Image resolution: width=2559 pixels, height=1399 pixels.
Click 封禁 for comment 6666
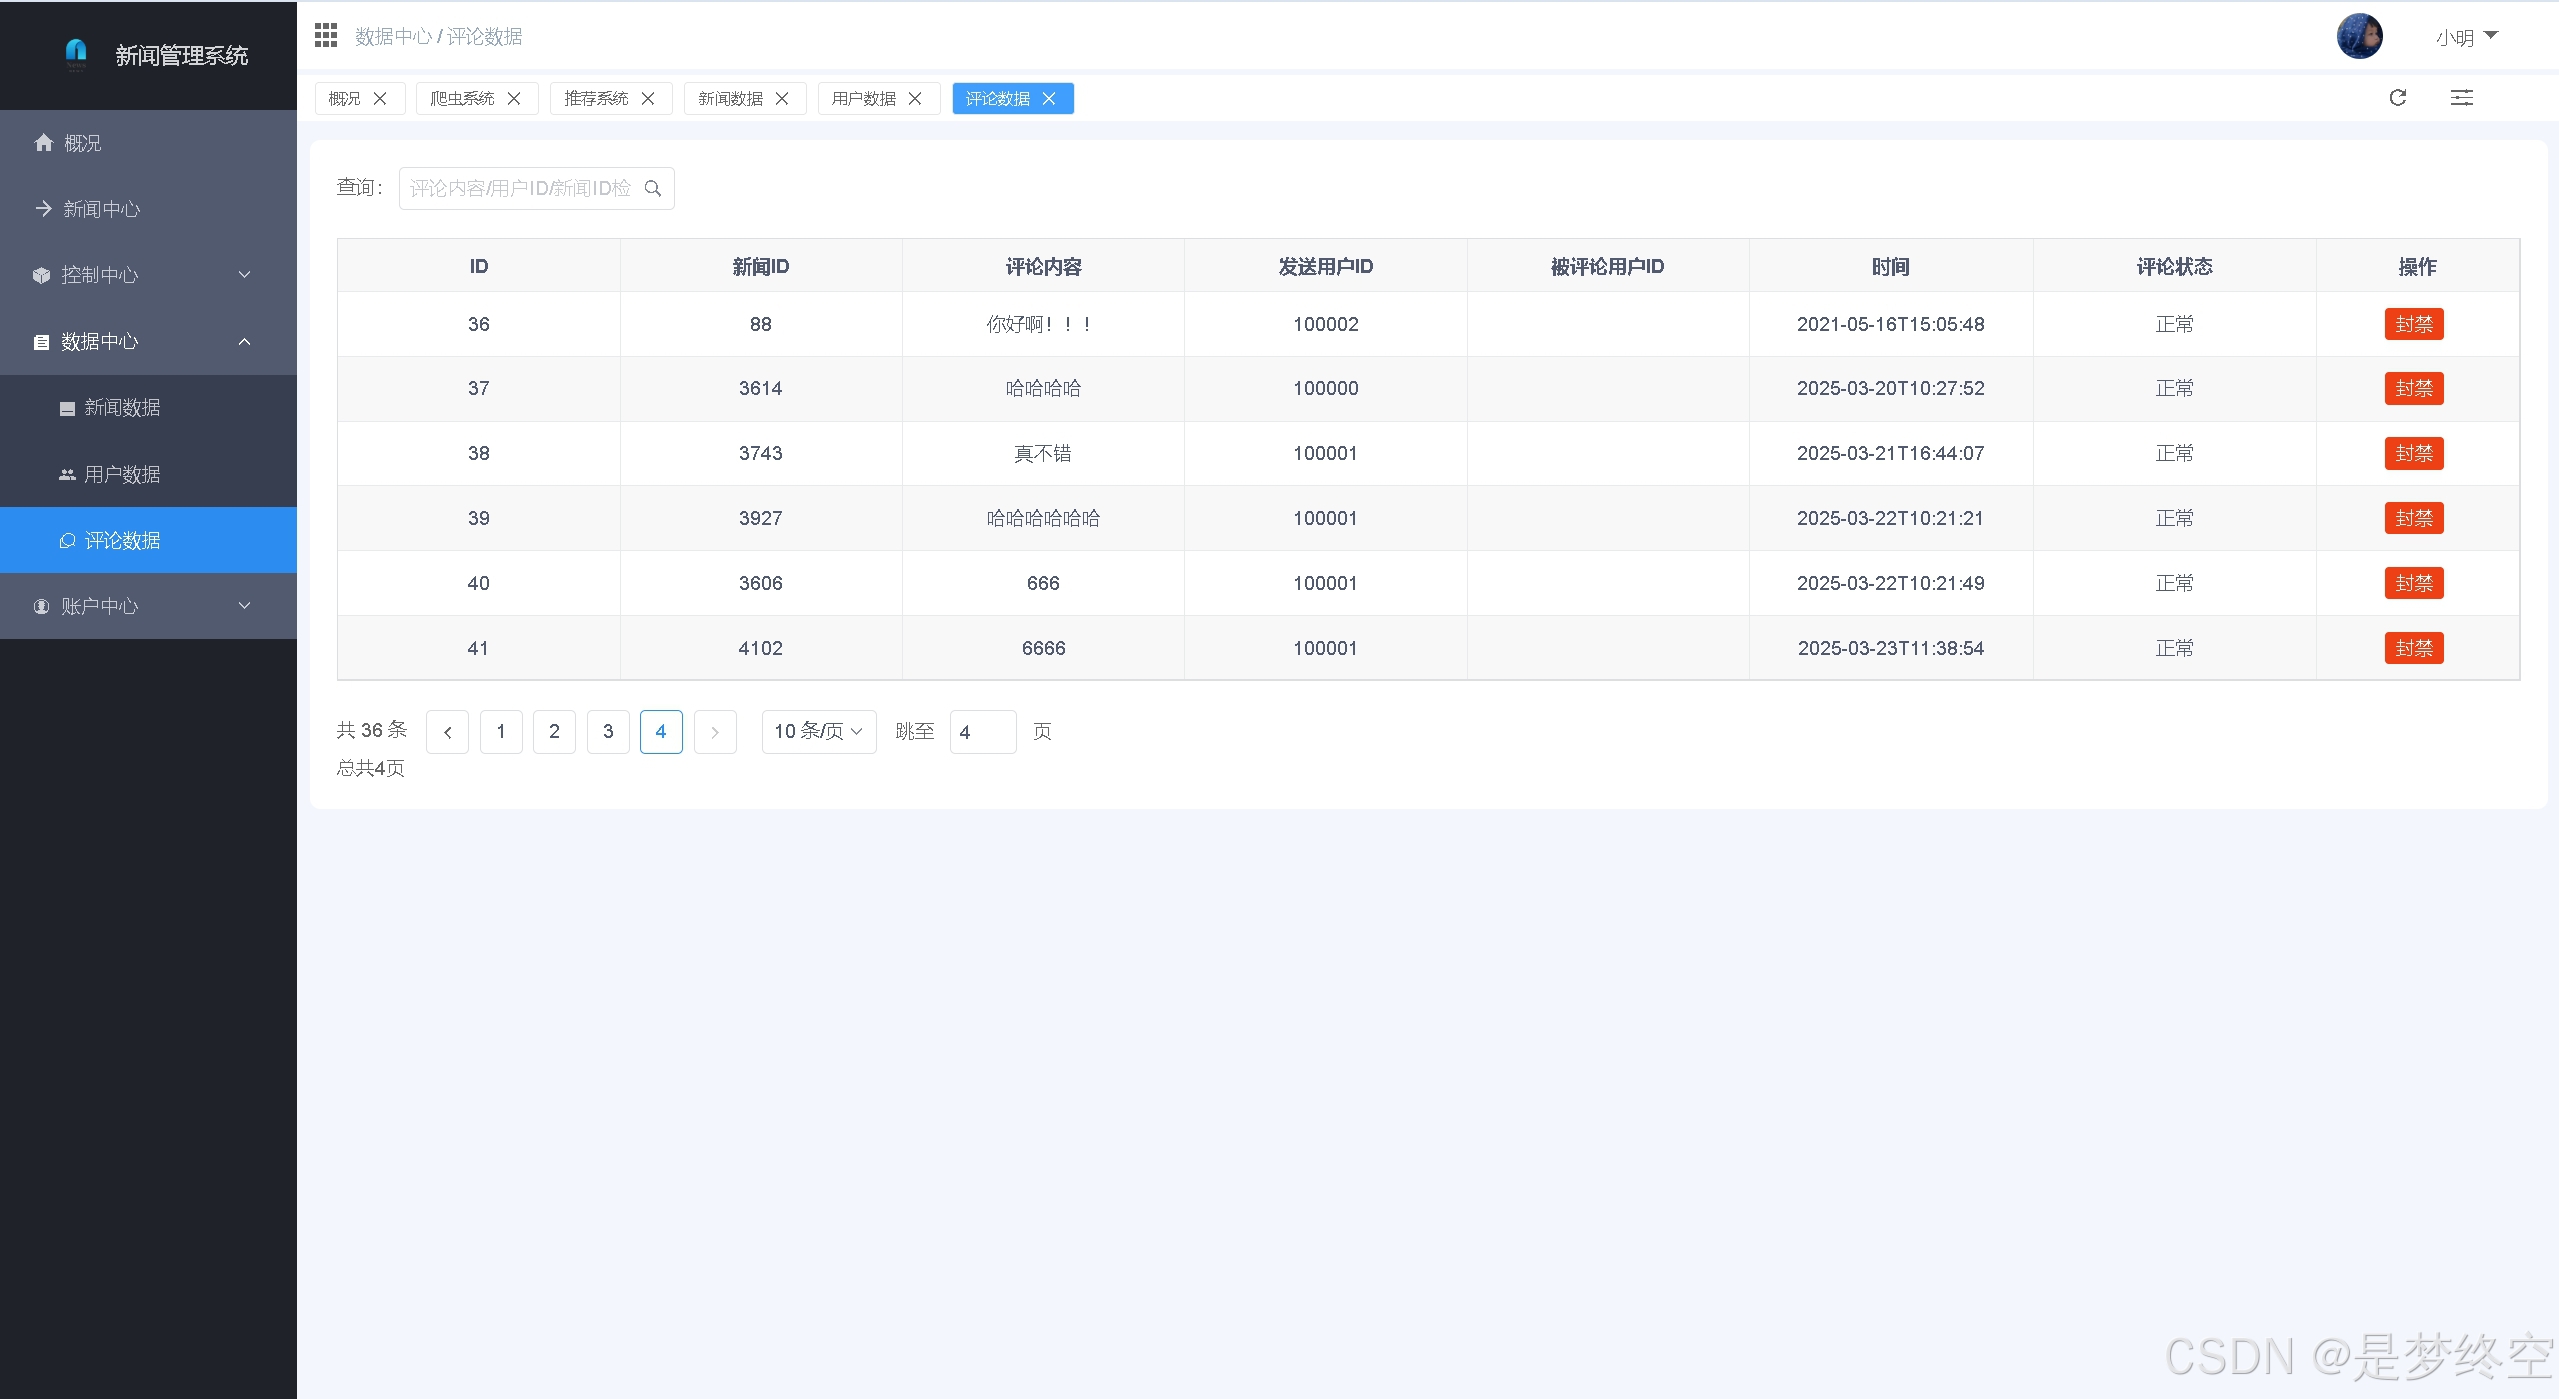(x=2413, y=648)
